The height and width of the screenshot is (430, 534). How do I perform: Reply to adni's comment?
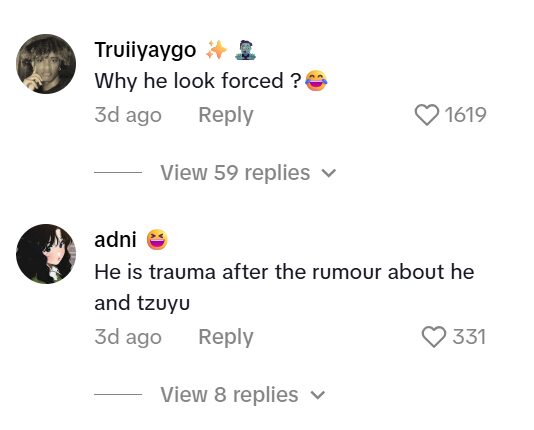click(226, 337)
